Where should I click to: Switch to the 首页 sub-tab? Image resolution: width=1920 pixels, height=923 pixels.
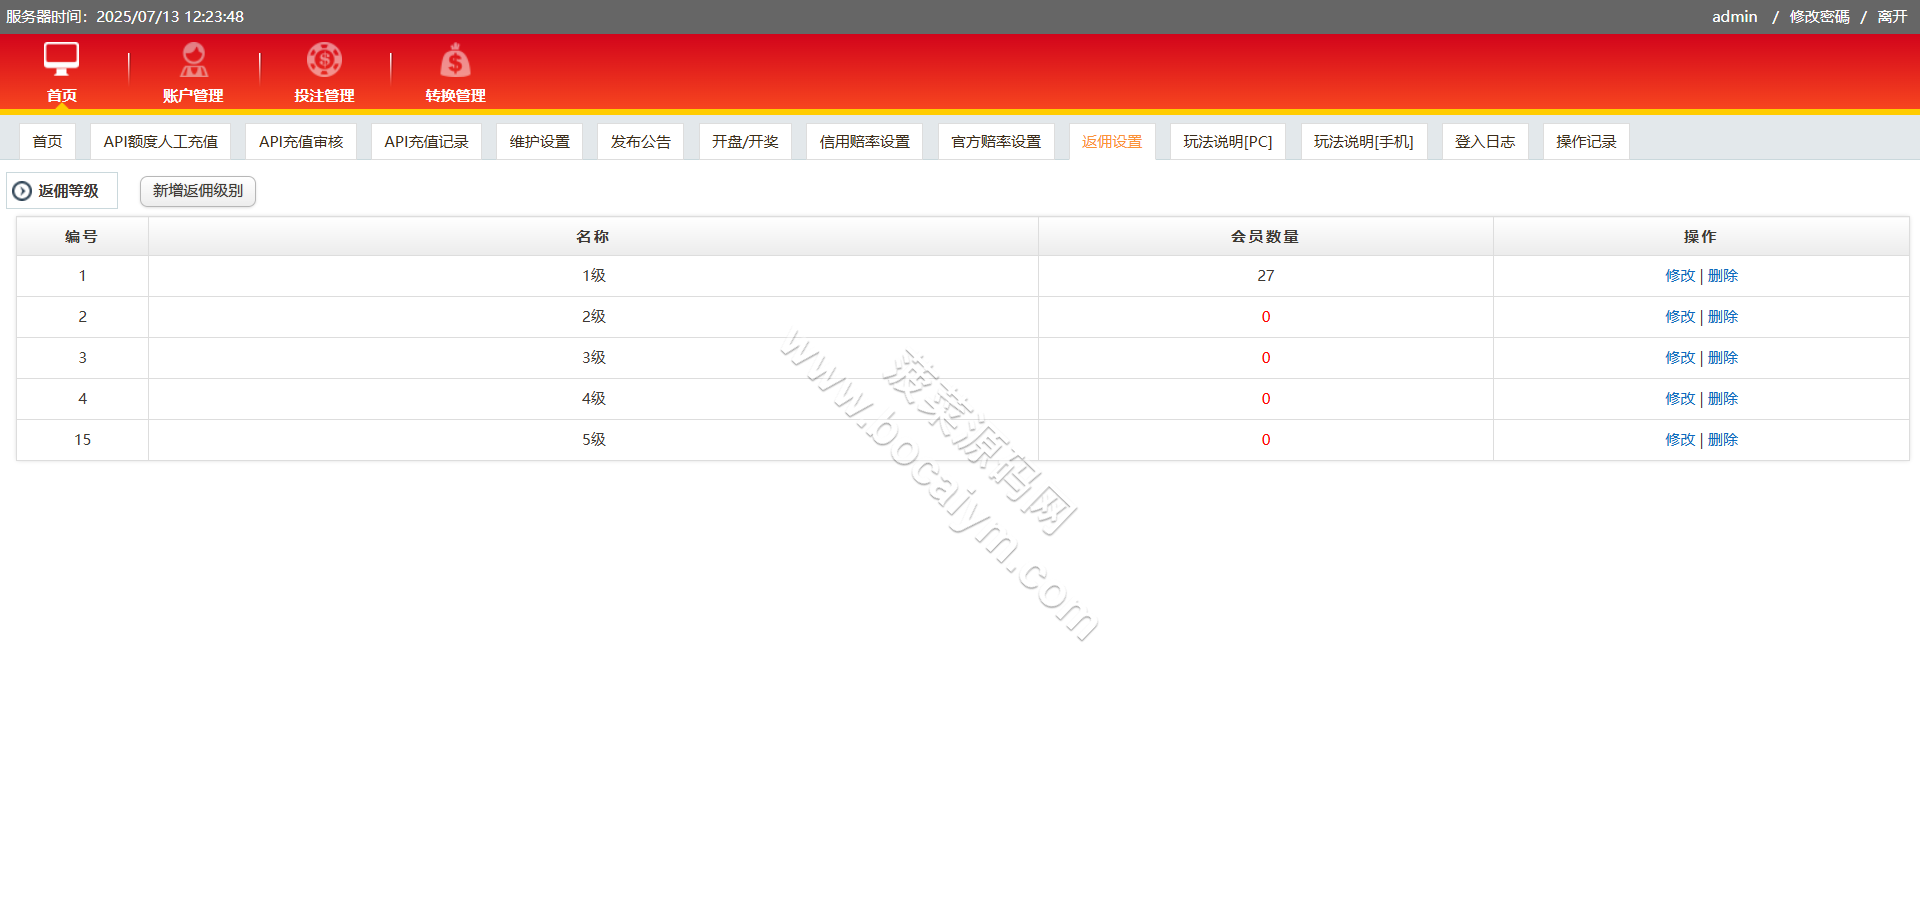coord(47,142)
